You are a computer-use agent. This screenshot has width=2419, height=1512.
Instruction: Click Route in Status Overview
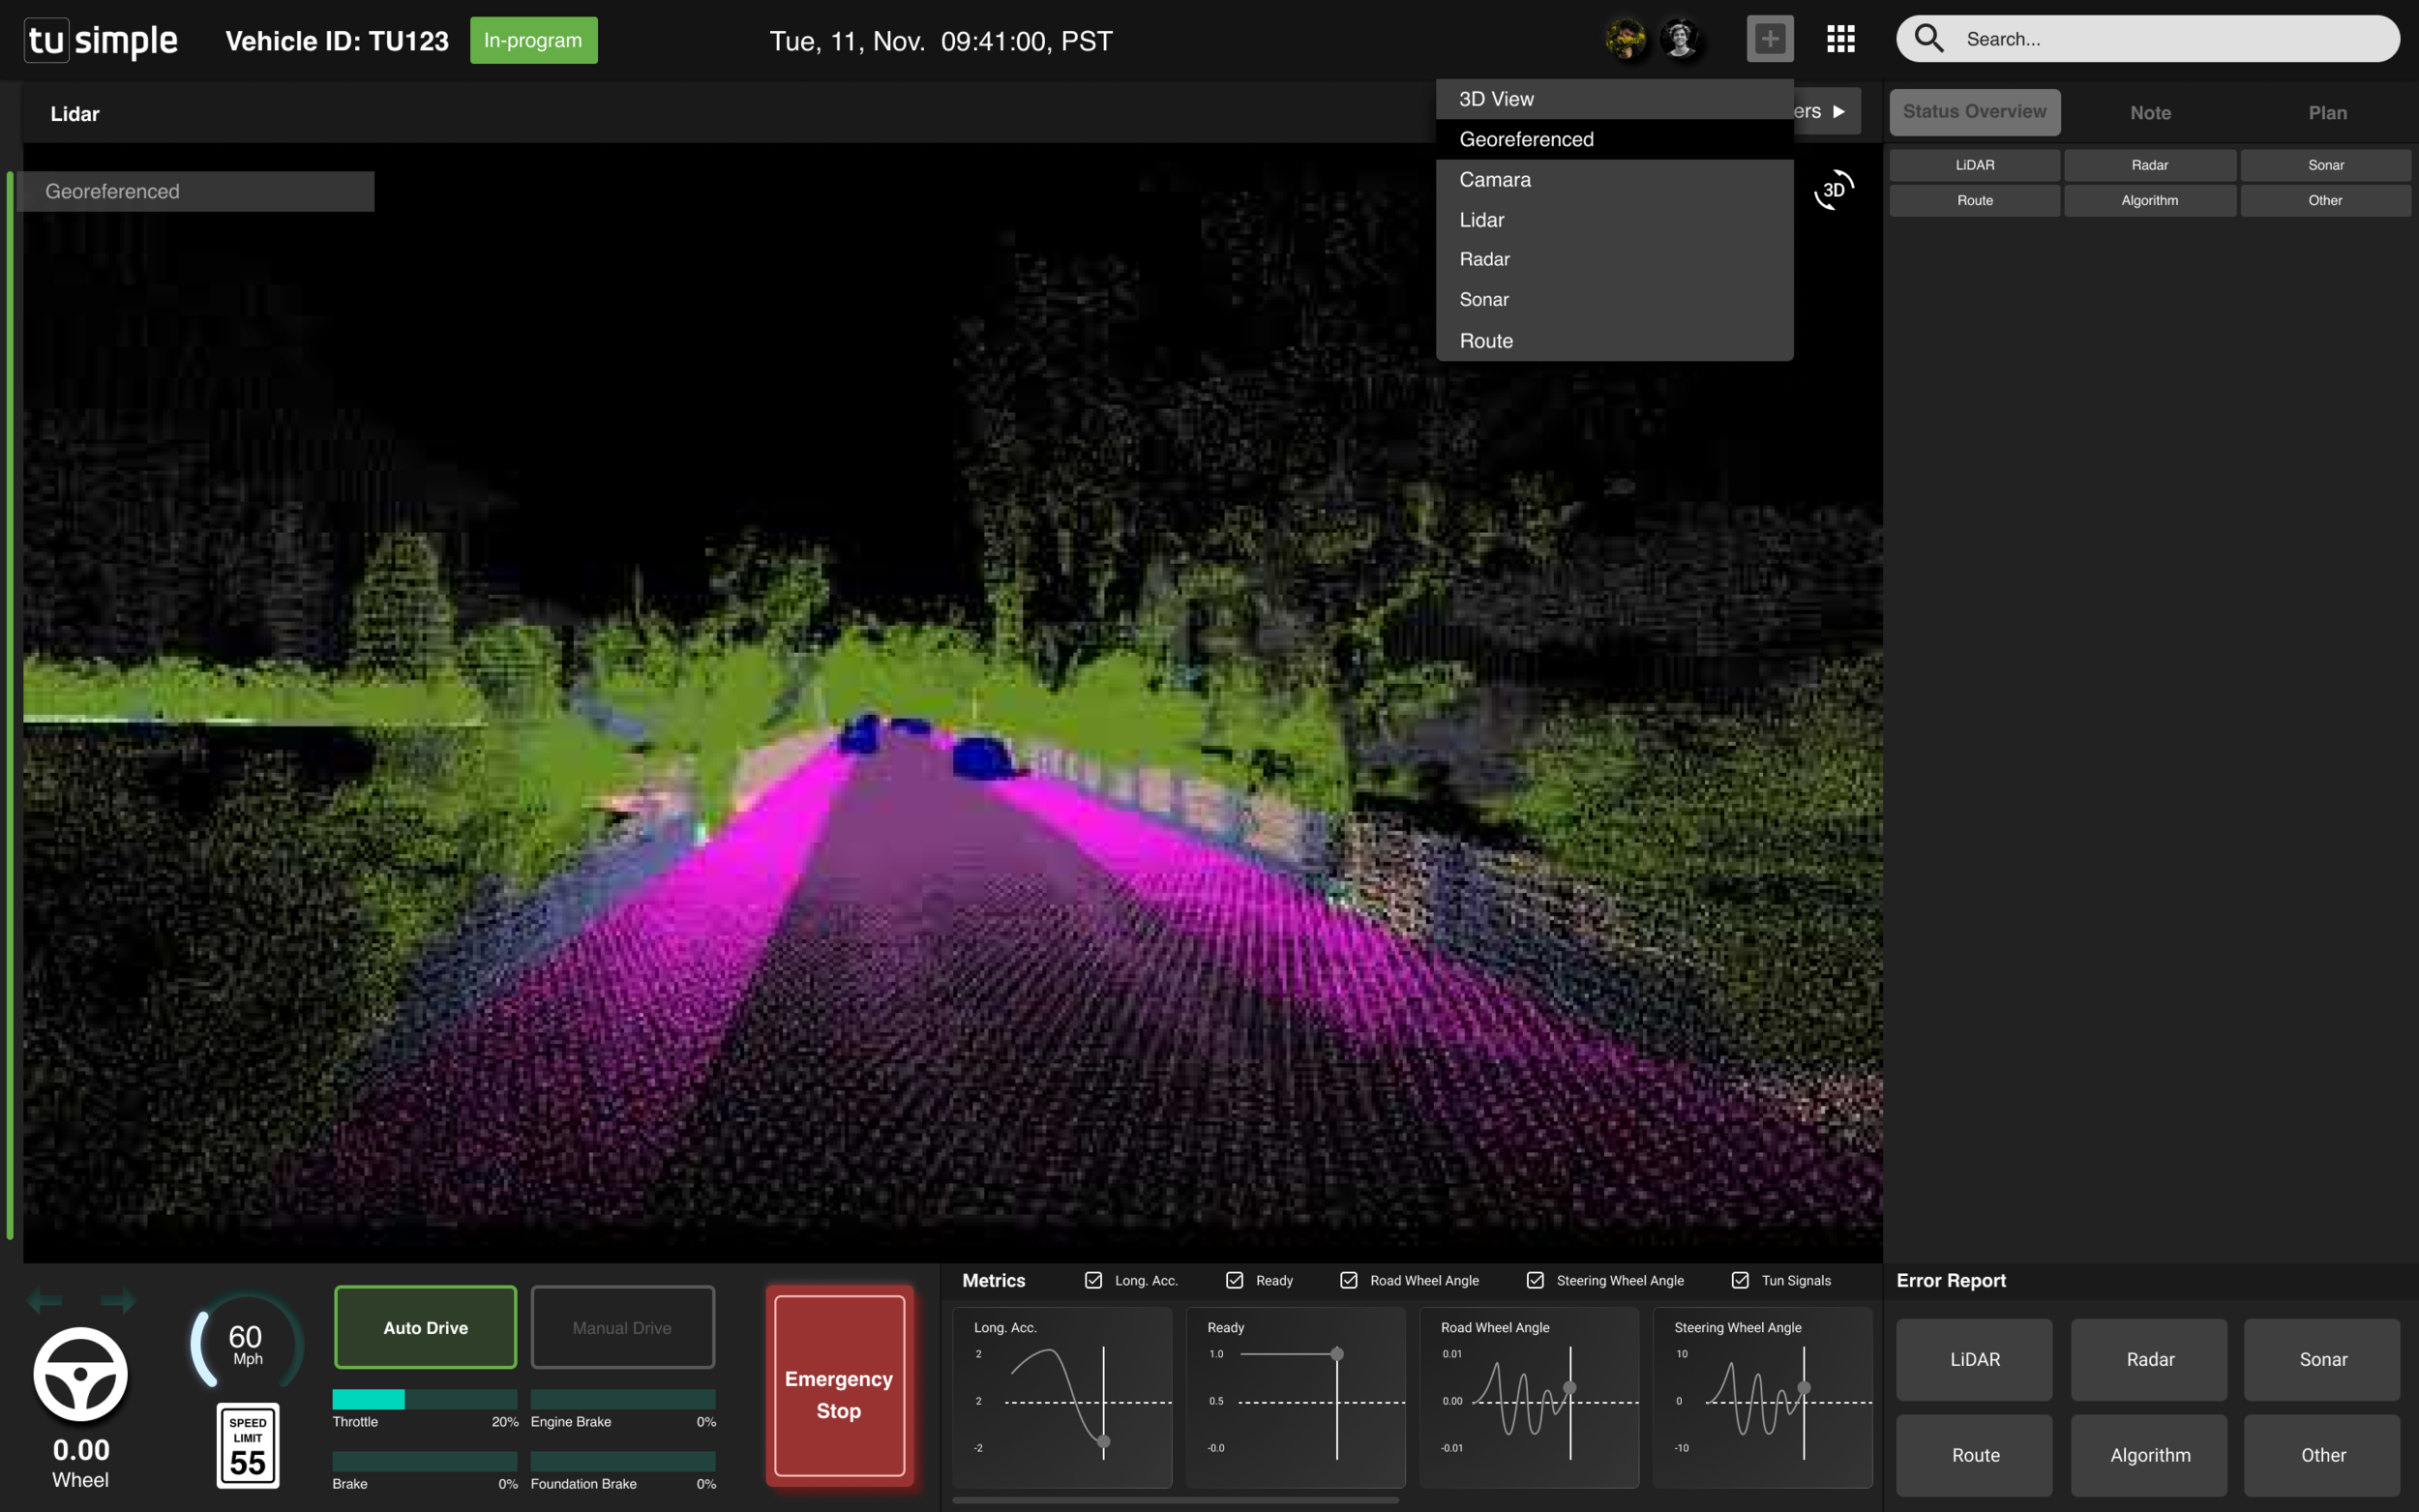(1974, 200)
